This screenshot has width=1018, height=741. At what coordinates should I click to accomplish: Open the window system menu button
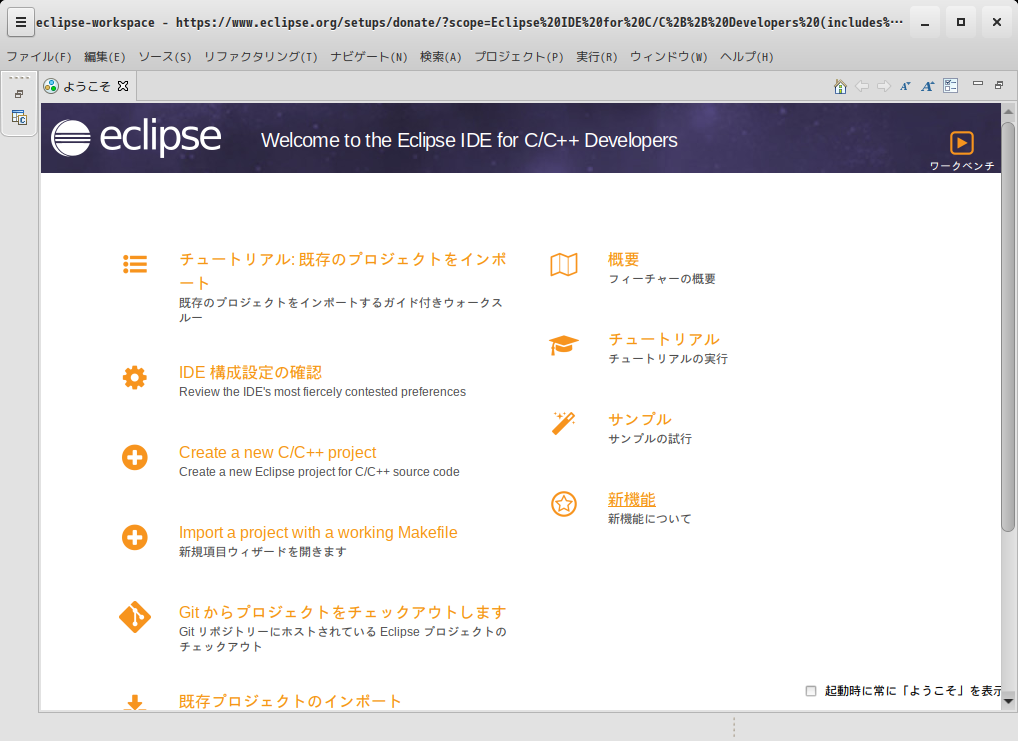point(21,22)
